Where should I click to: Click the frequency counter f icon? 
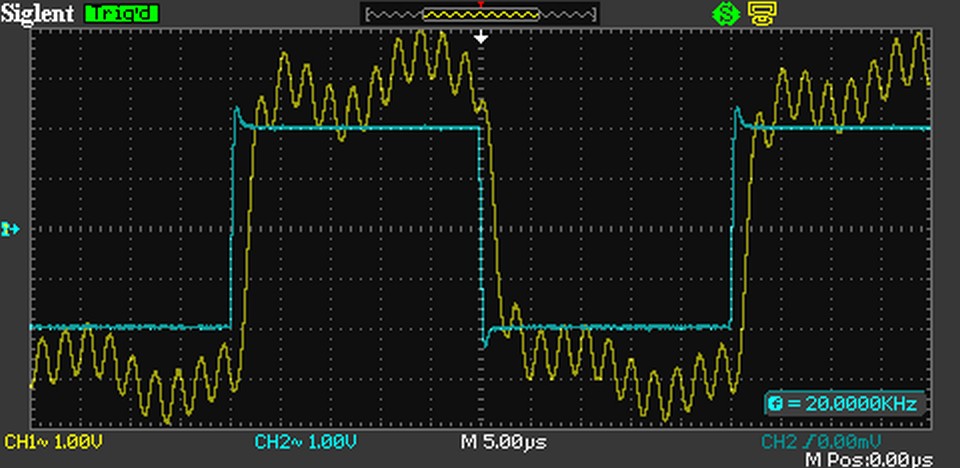coord(776,403)
